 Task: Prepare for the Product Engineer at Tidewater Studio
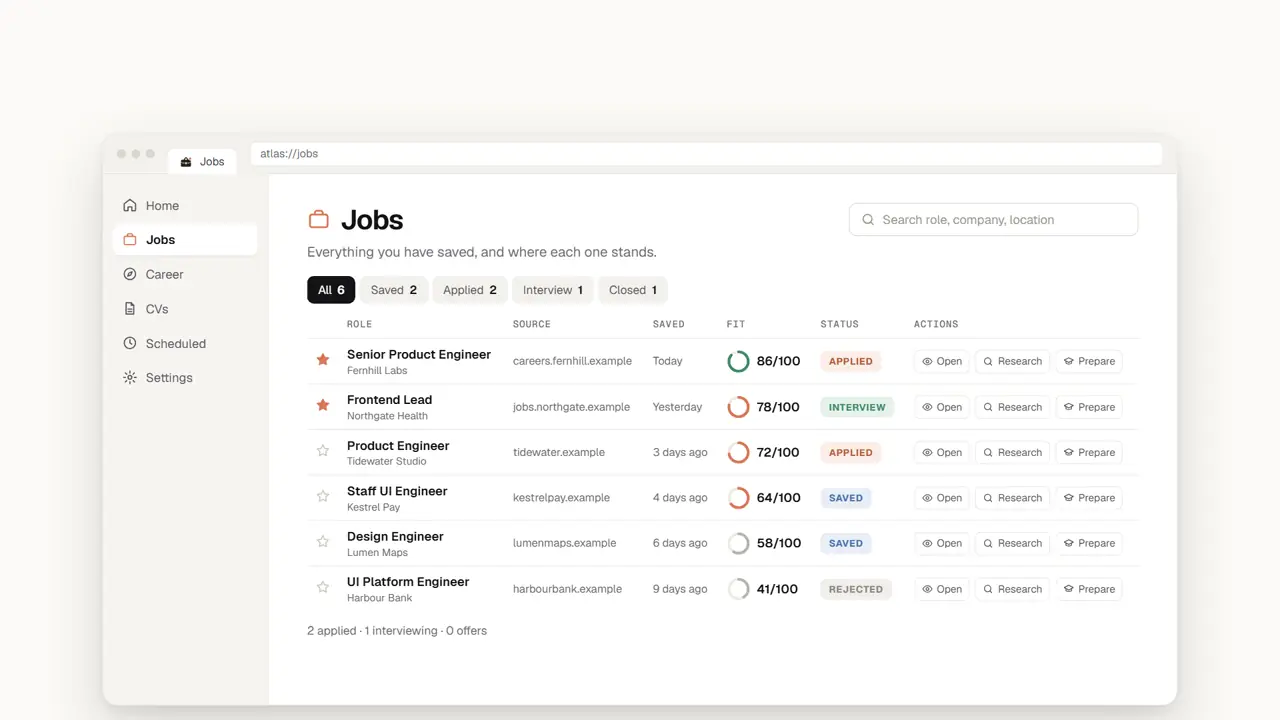point(1089,453)
